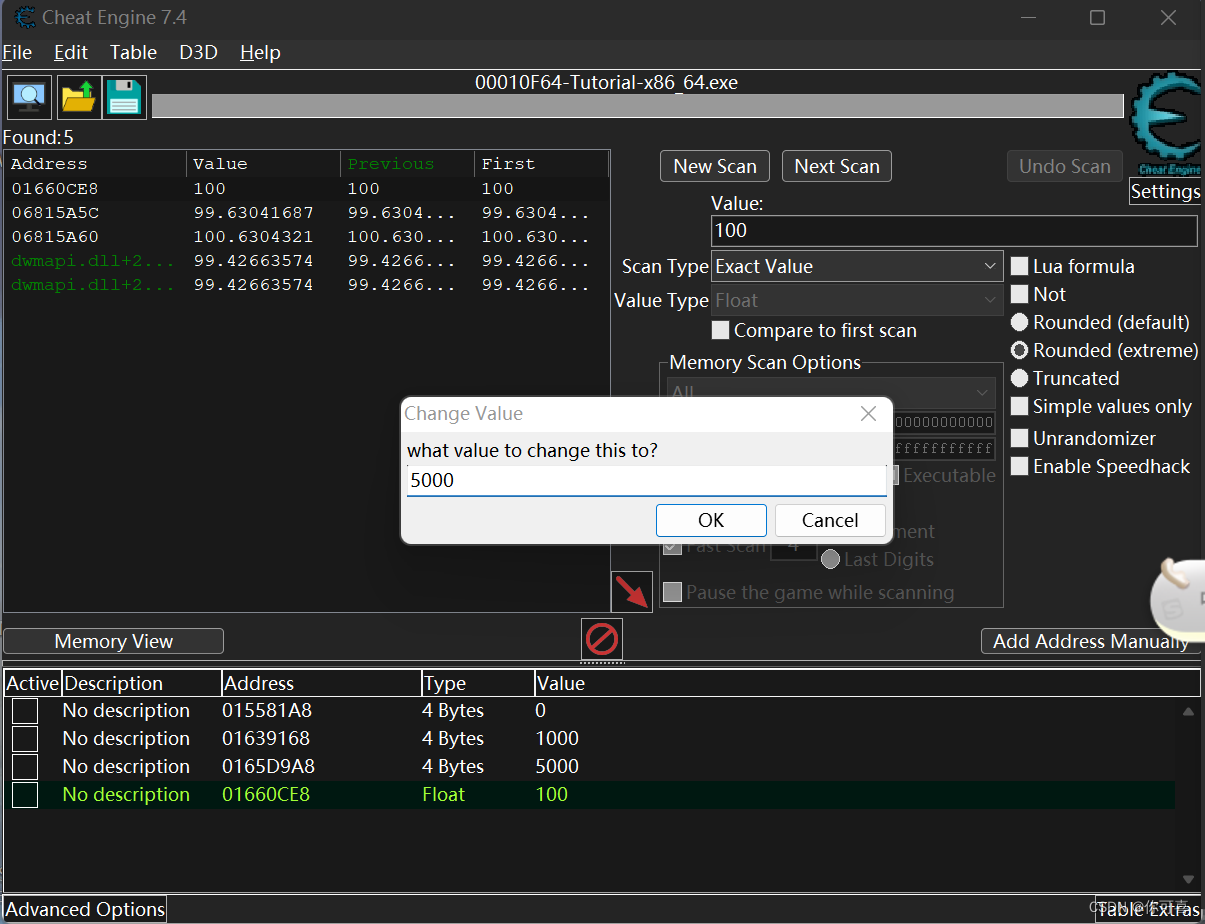Click address list scrollbar down arrow
The height and width of the screenshot is (924, 1205).
pos(1188,879)
